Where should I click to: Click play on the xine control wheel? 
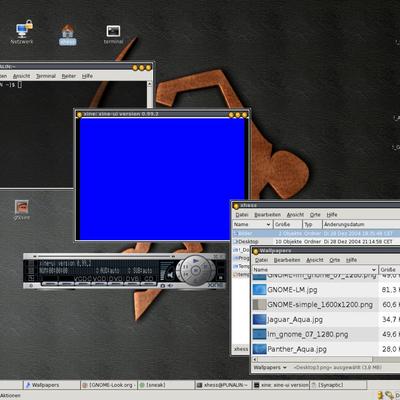click(x=196, y=261)
